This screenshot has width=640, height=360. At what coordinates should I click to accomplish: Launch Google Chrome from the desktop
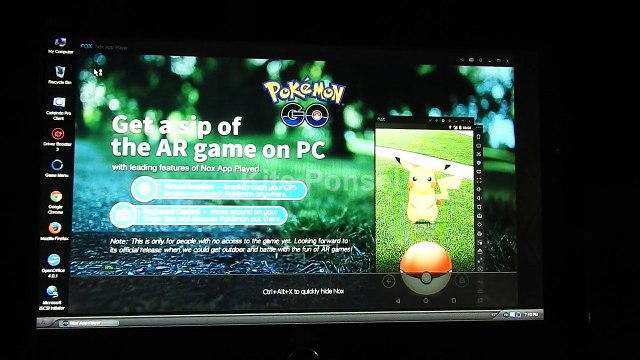(56, 202)
